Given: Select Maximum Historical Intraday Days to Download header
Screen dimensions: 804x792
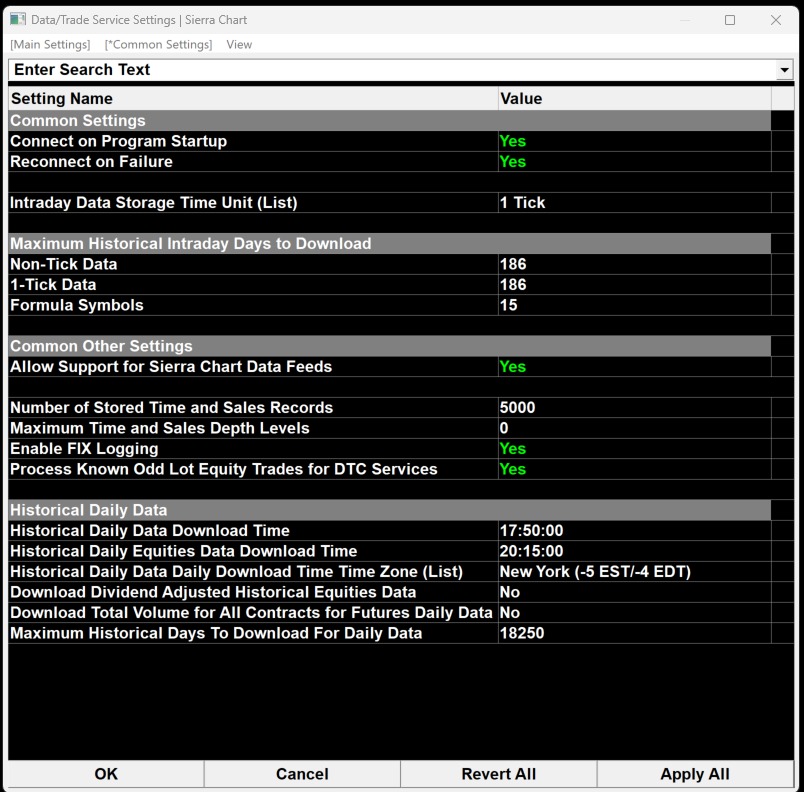Looking at the screenshot, I should 390,243.
